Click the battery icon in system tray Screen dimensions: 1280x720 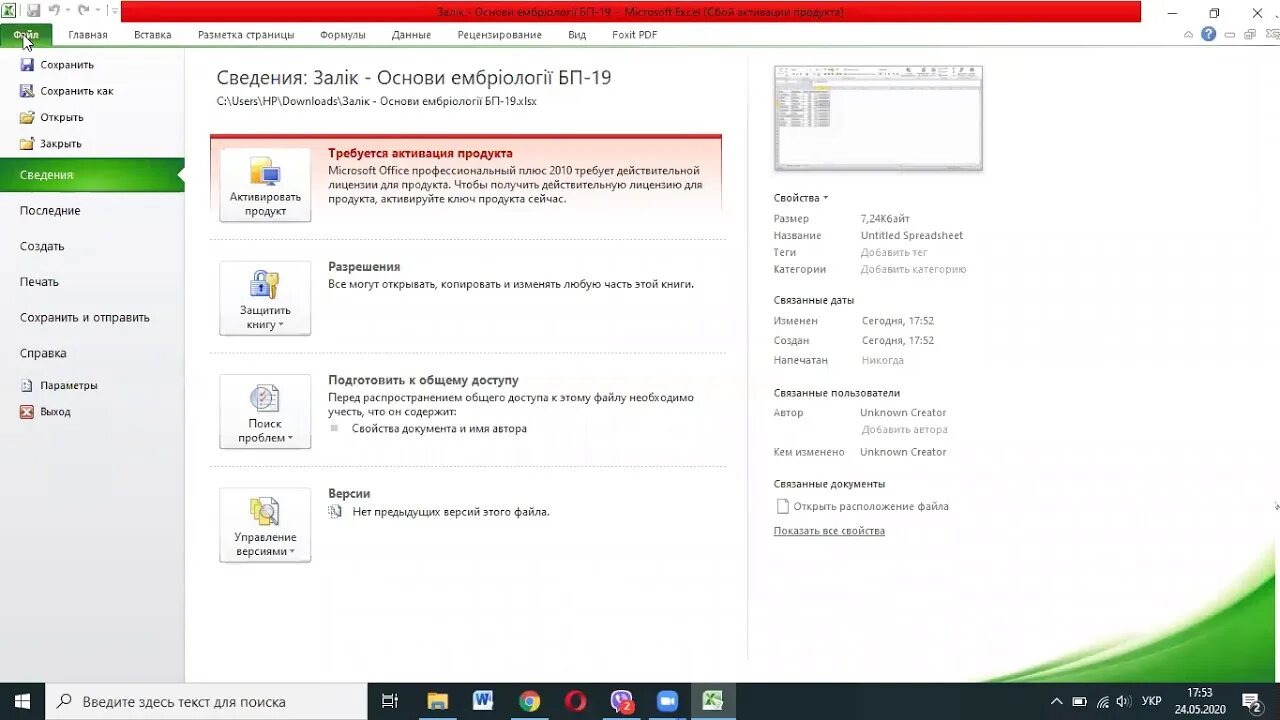1079,701
